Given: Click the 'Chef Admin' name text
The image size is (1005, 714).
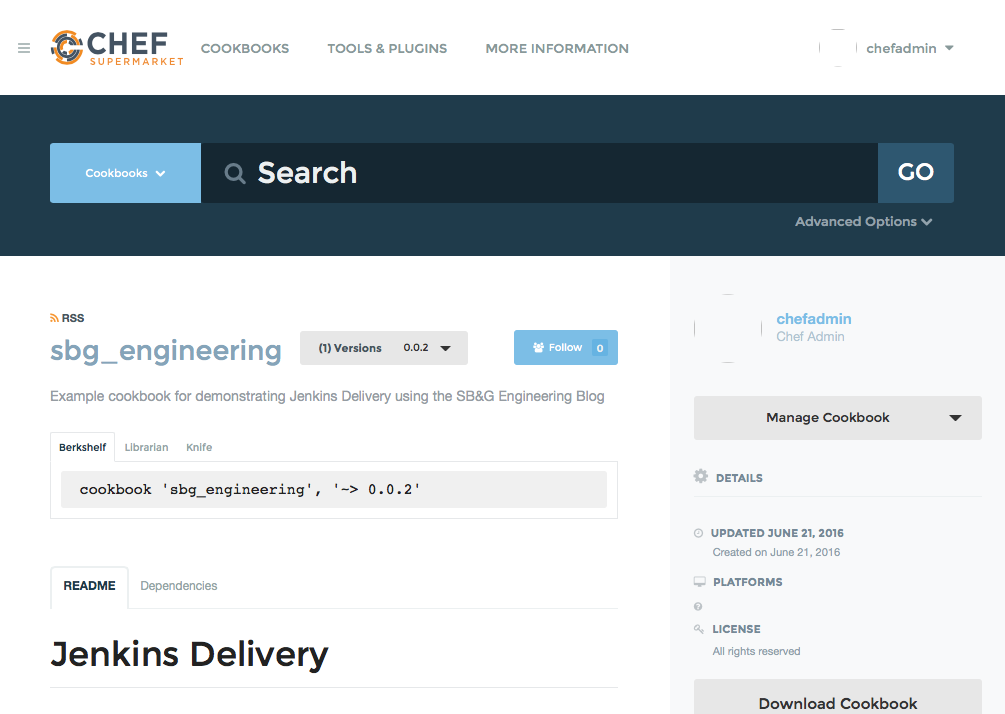Looking at the screenshot, I should 810,337.
